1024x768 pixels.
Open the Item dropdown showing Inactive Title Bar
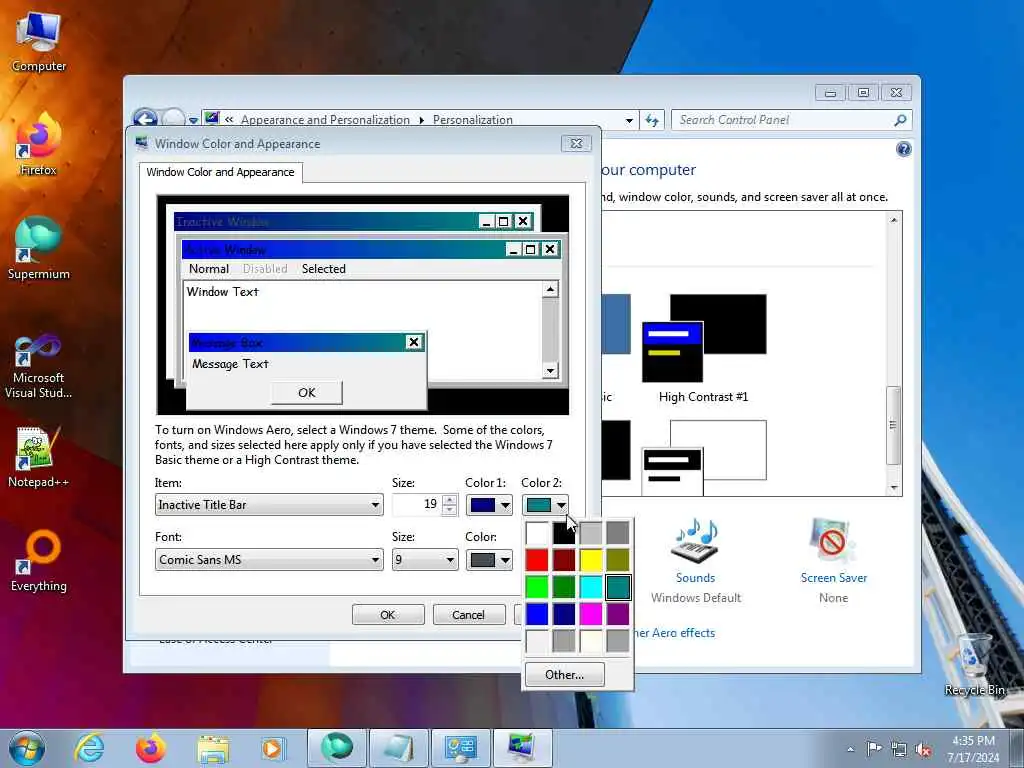[269, 505]
